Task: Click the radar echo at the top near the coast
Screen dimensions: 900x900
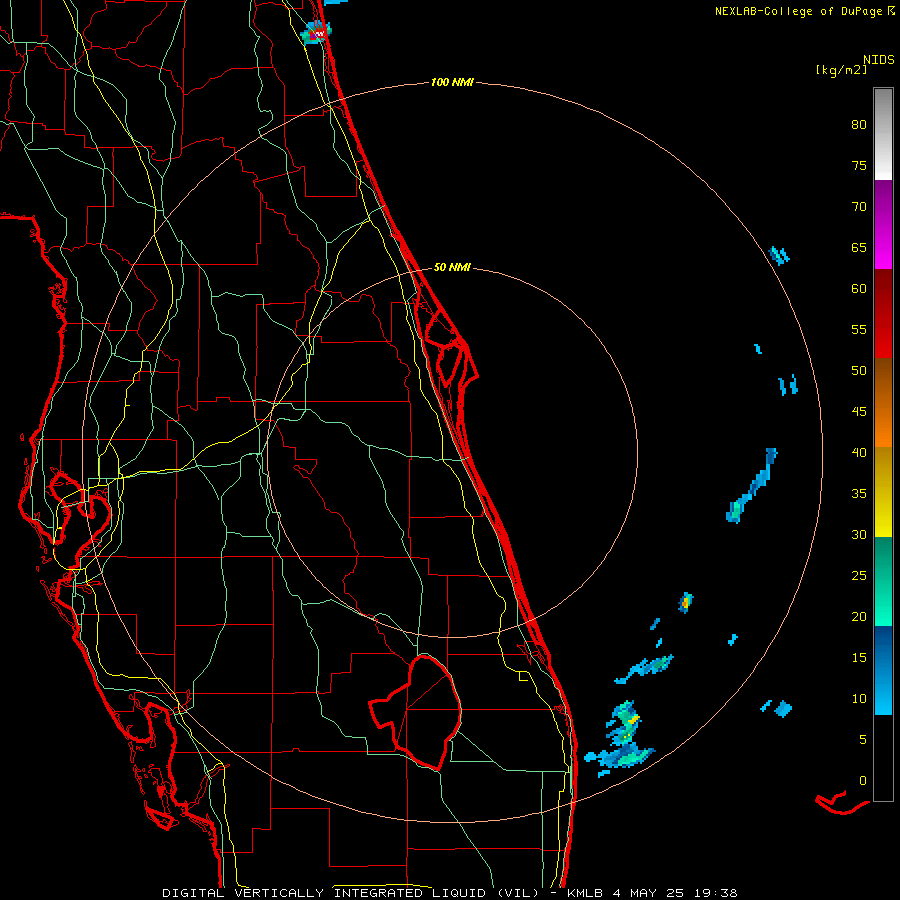Action: (316, 32)
